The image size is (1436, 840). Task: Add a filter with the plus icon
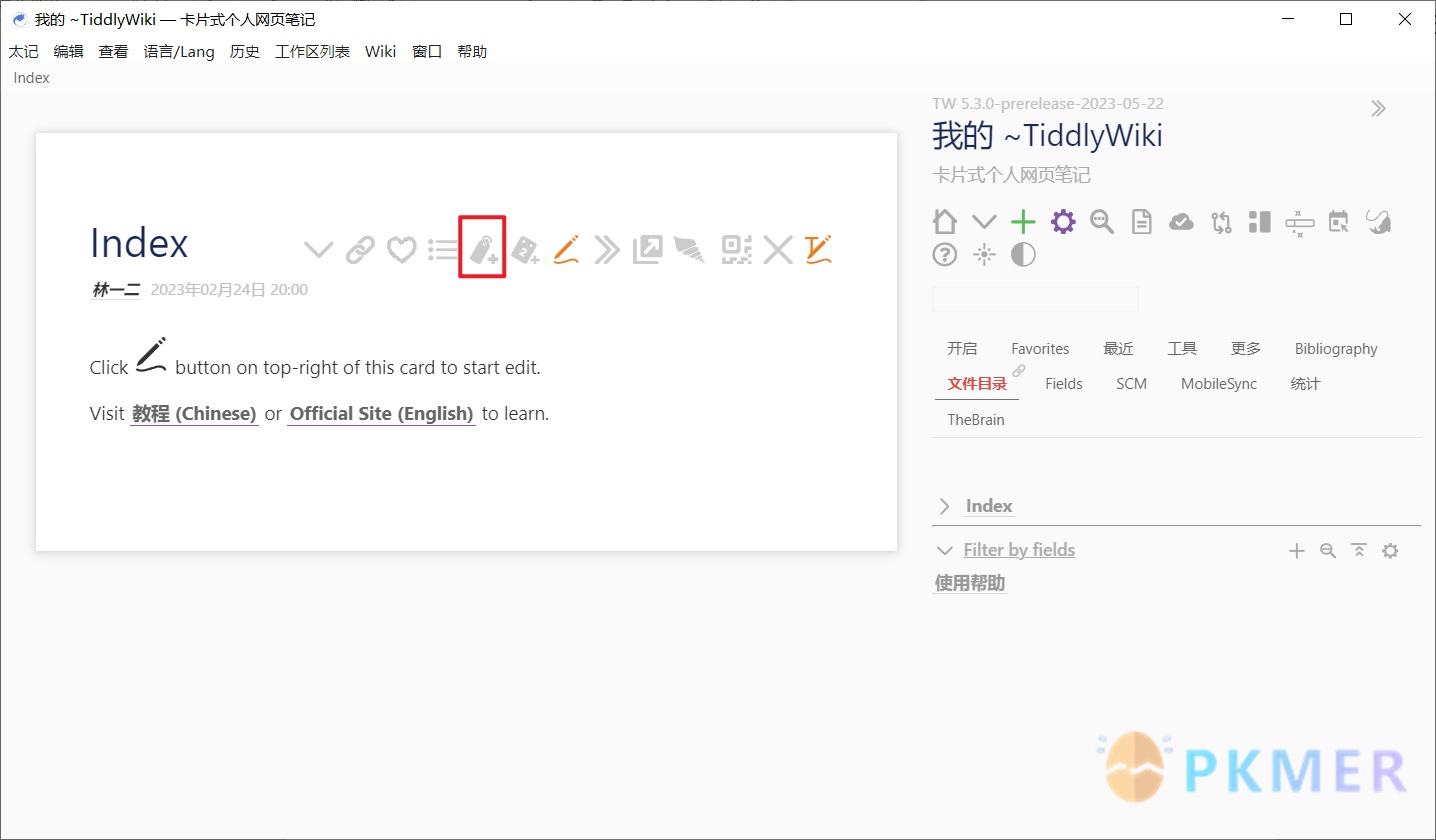[x=1297, y=551]
